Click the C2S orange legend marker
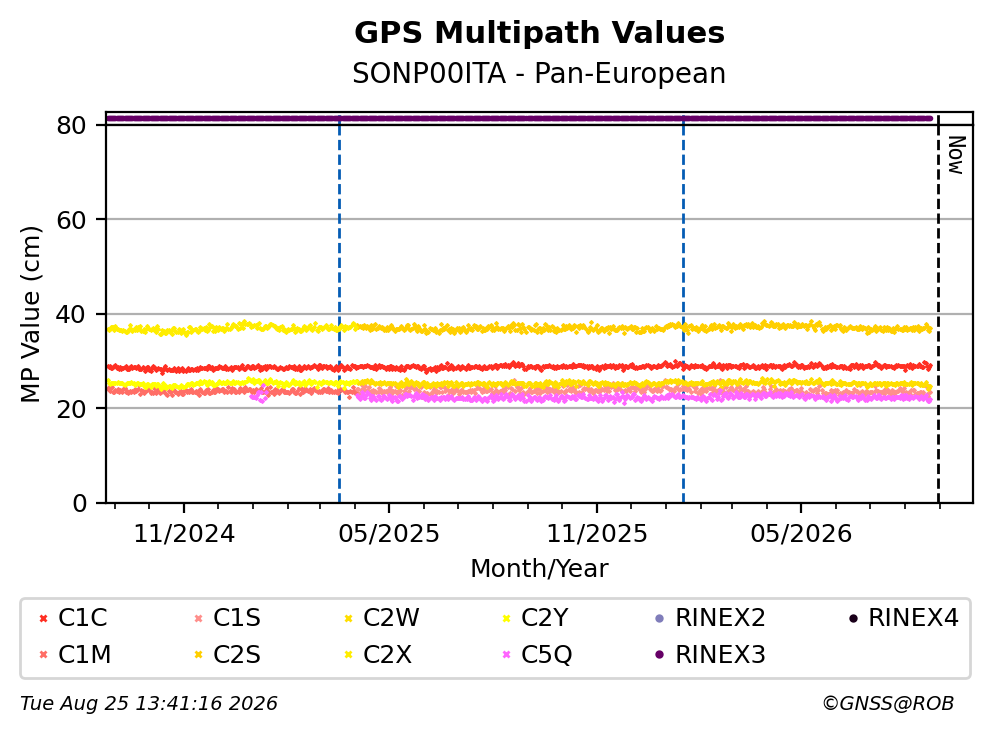993x734 pixels. coord(198,654)
